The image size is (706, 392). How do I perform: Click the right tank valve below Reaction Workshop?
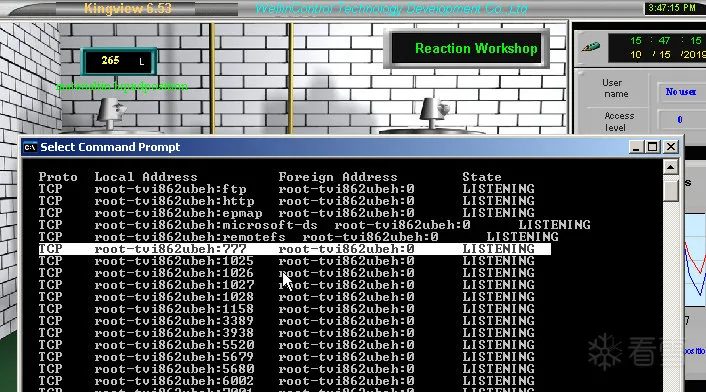434,114
